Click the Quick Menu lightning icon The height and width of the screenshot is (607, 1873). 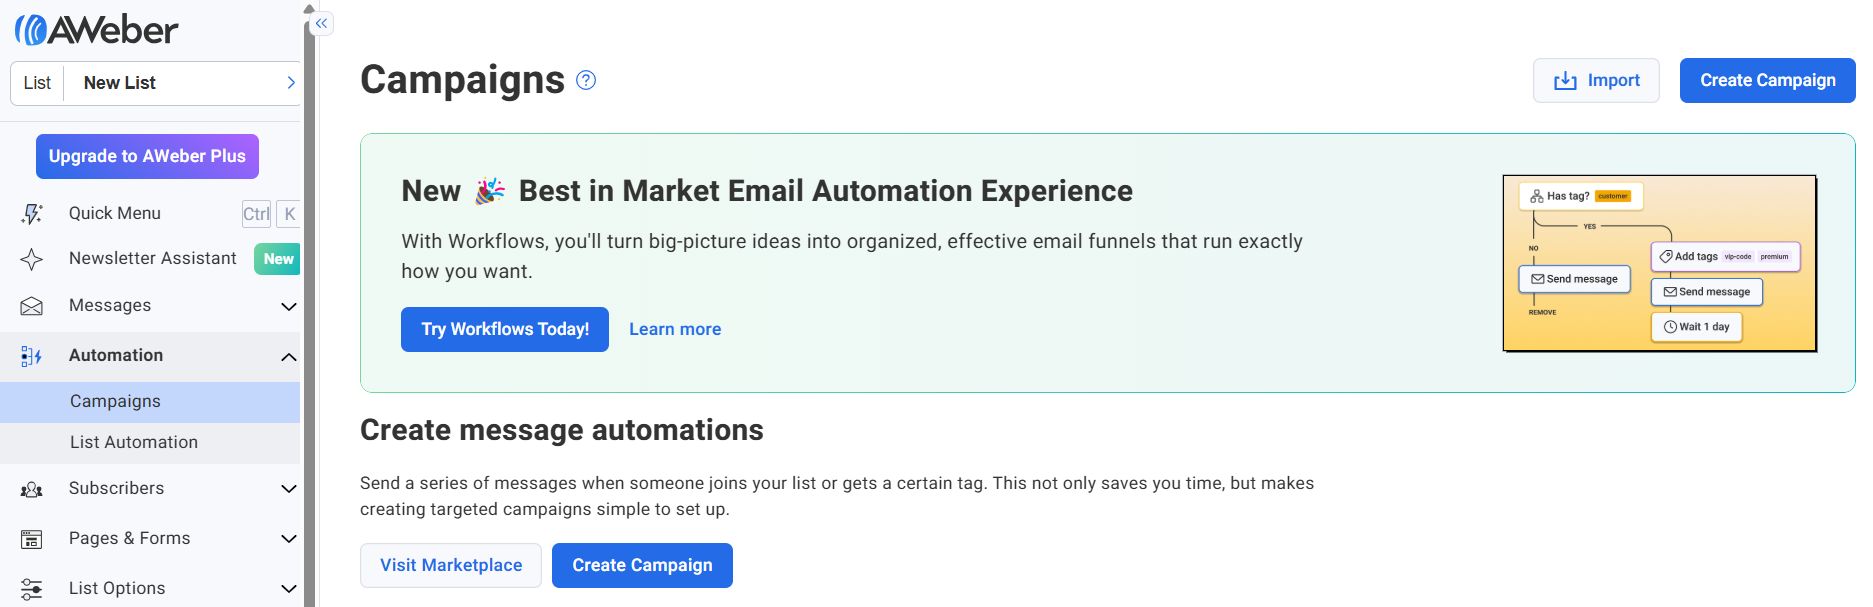point(32,213)
